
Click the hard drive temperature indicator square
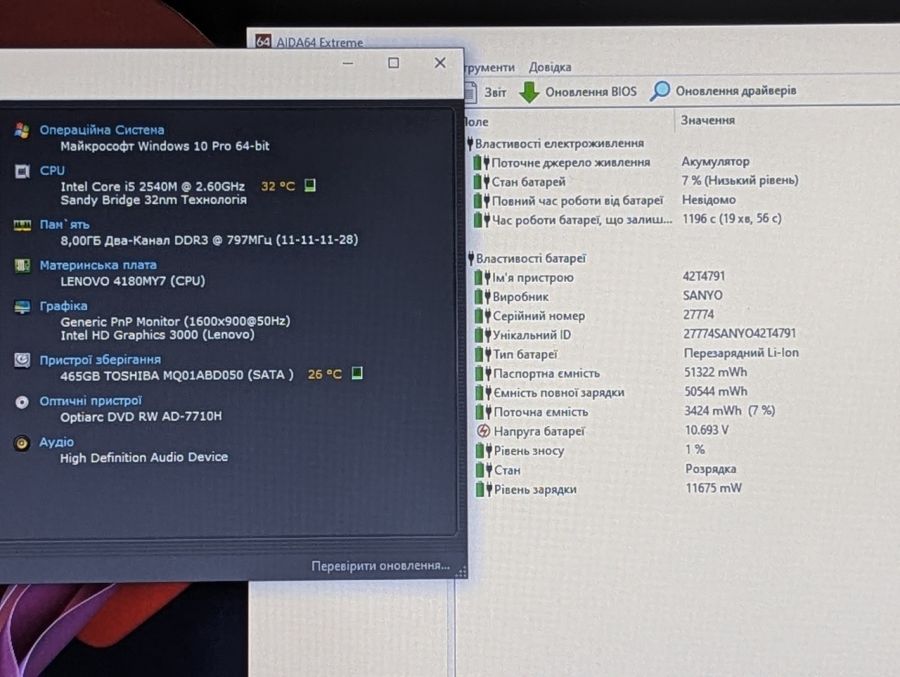pyautogui.click(x=357, y=373)
